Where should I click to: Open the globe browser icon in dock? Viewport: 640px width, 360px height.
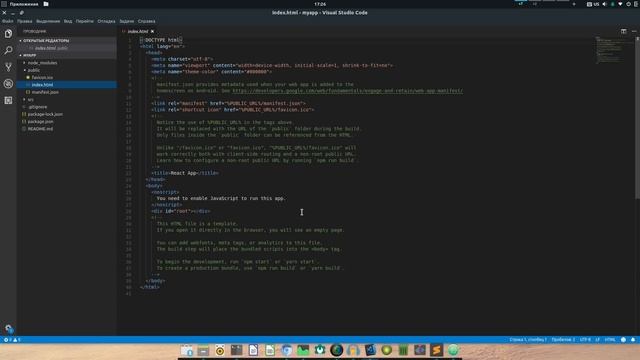(x=336, y=350)
